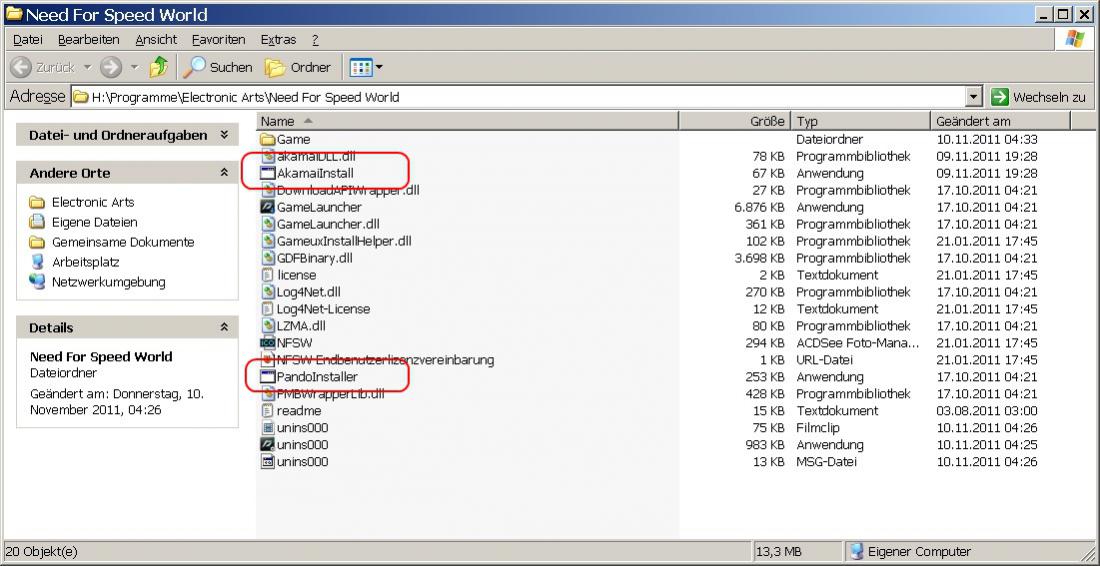
Task: Select PMBWrapperLib.dll file
Action: click(x=322, y=393)
